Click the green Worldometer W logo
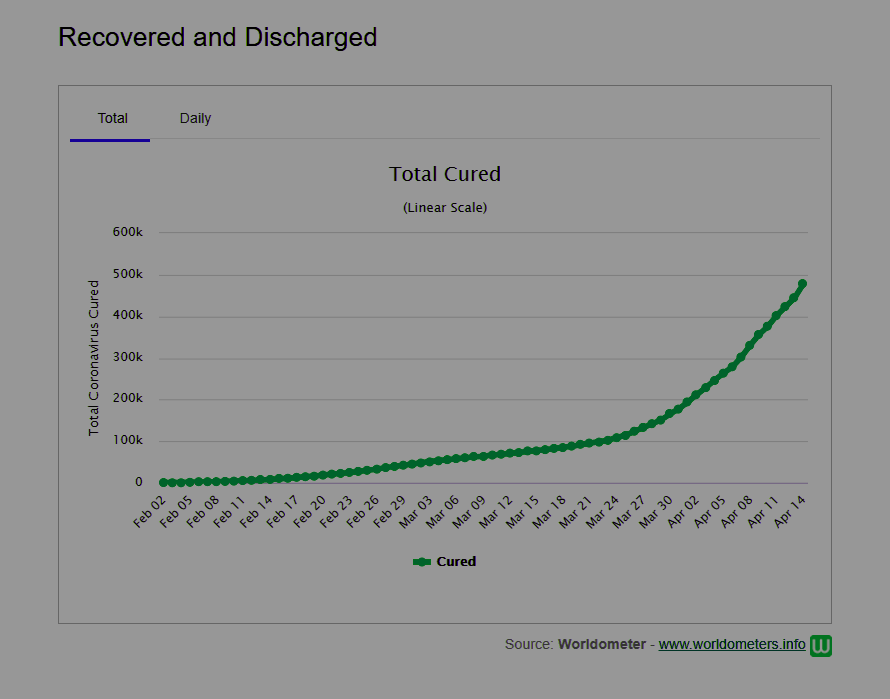The image size is (890, 699). tap(820, 645)
